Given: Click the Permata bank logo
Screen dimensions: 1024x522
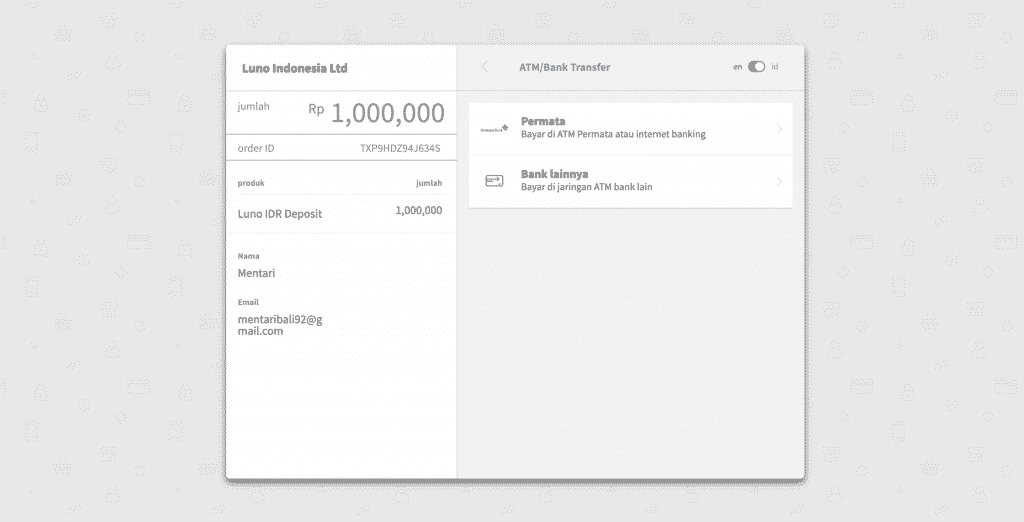Looking at the screenshot, I should coord(494,129).
